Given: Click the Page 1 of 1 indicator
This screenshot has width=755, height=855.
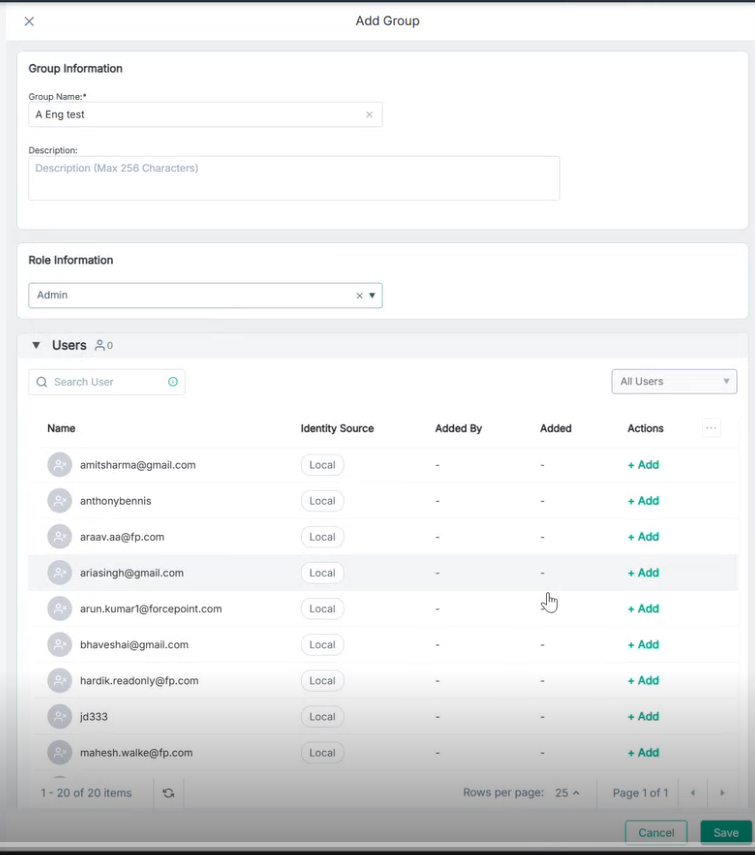Looking at the screenshot, I should 640,793.
